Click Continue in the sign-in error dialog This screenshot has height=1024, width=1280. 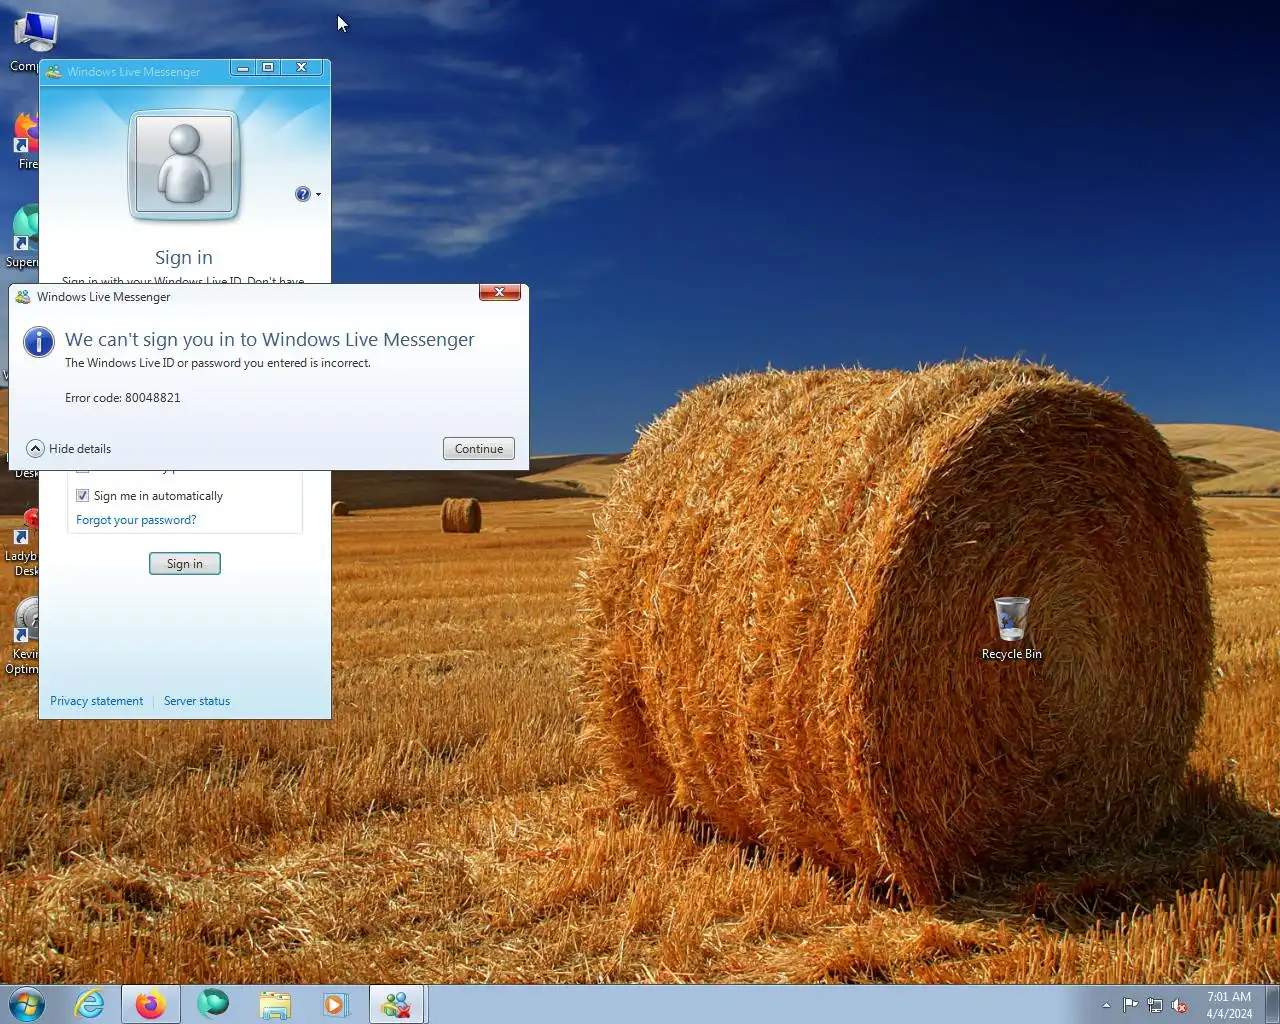tap(479, 449)
